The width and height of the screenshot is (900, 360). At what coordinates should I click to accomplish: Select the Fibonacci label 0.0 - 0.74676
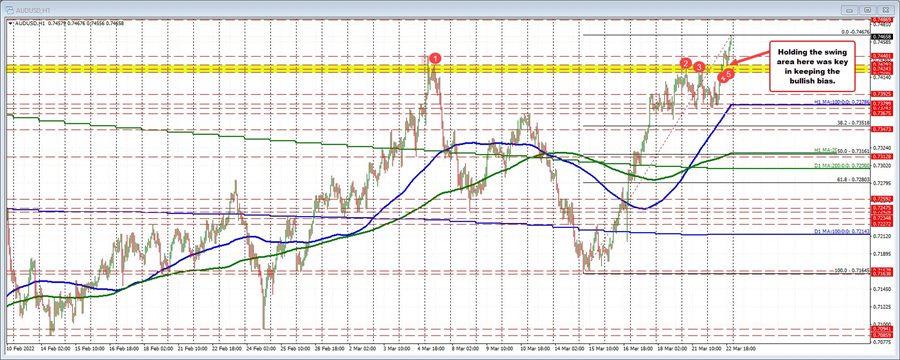coord(854,32)
